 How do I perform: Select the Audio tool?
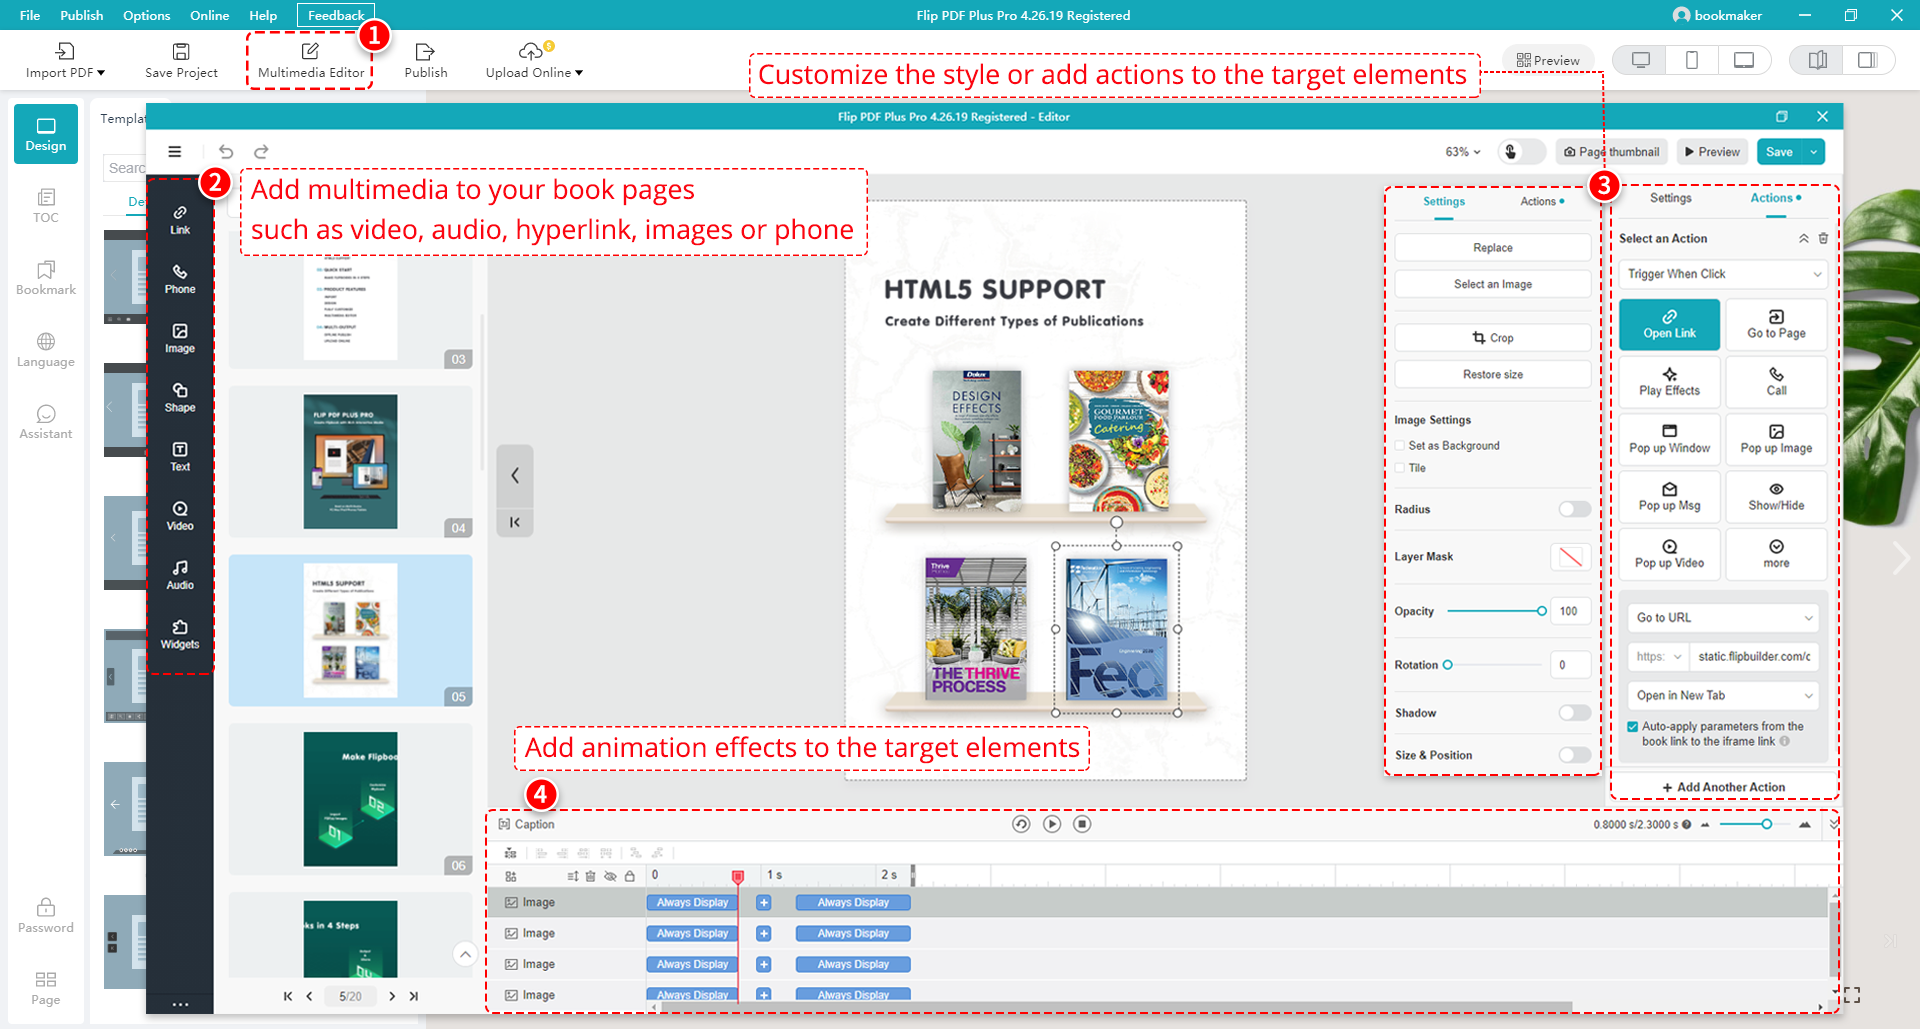pos(180,574)
